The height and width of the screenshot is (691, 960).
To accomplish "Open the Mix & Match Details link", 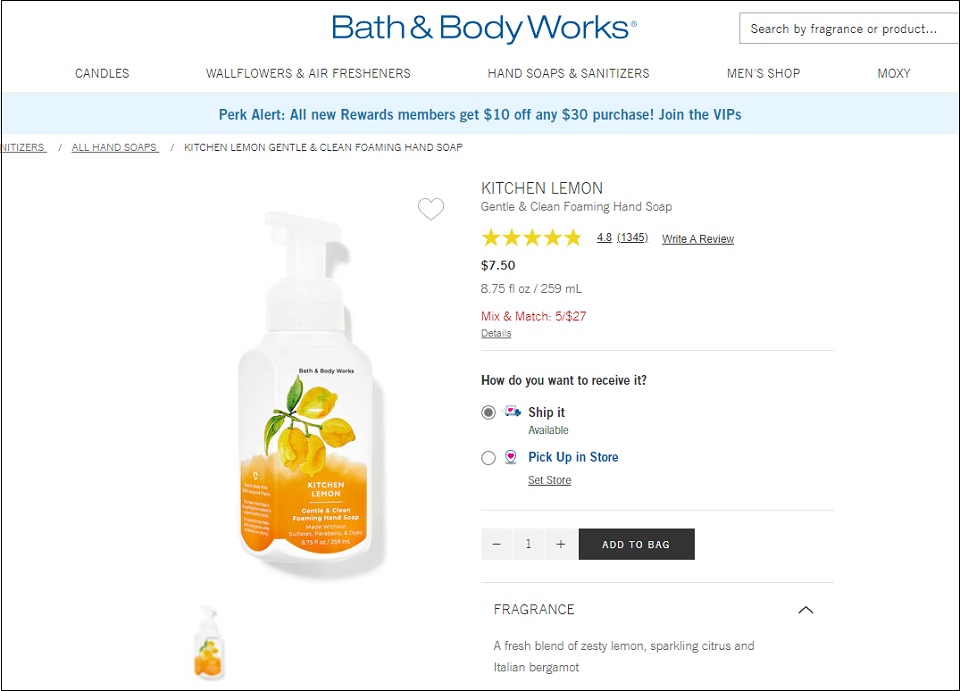I will [x=496, y=334].
